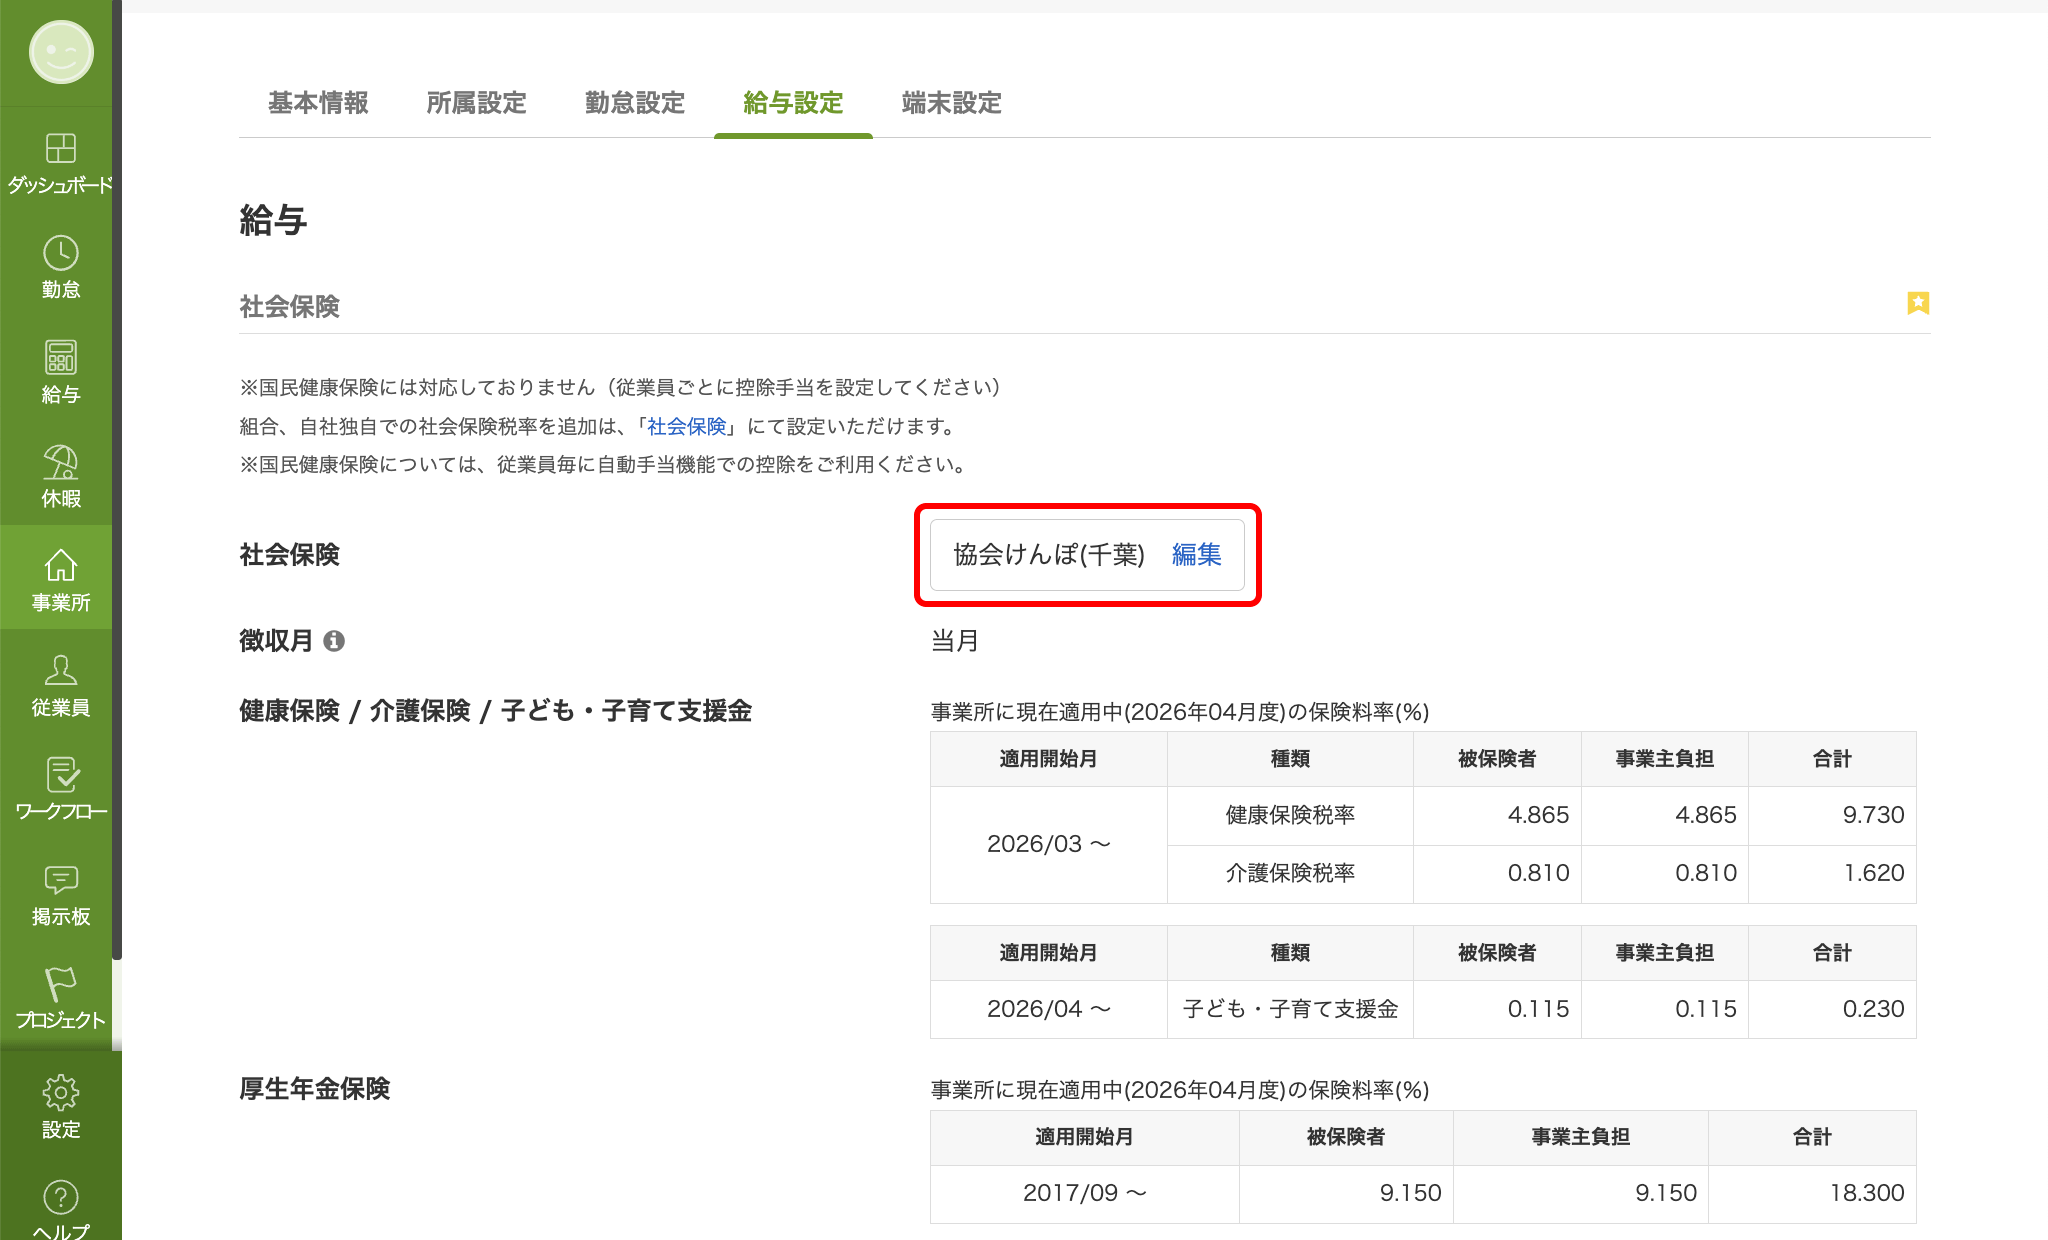Open 掲示板 speech bubble icon
The image size is (2048, 1240).
[x=60, y=880]
